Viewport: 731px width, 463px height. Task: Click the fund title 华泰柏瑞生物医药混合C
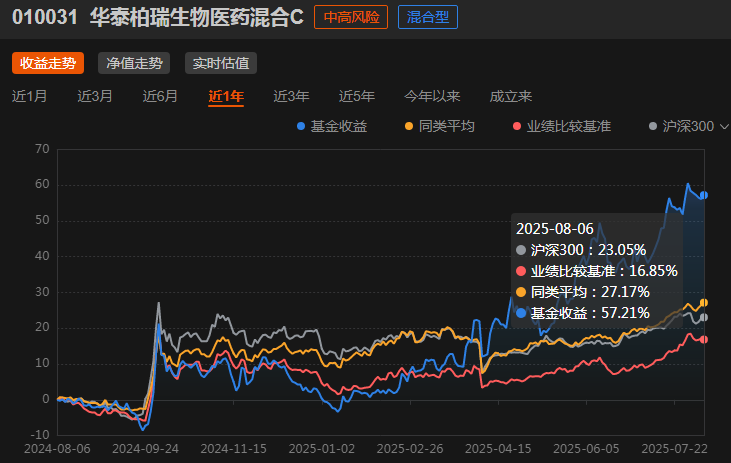tap(196, 17)
